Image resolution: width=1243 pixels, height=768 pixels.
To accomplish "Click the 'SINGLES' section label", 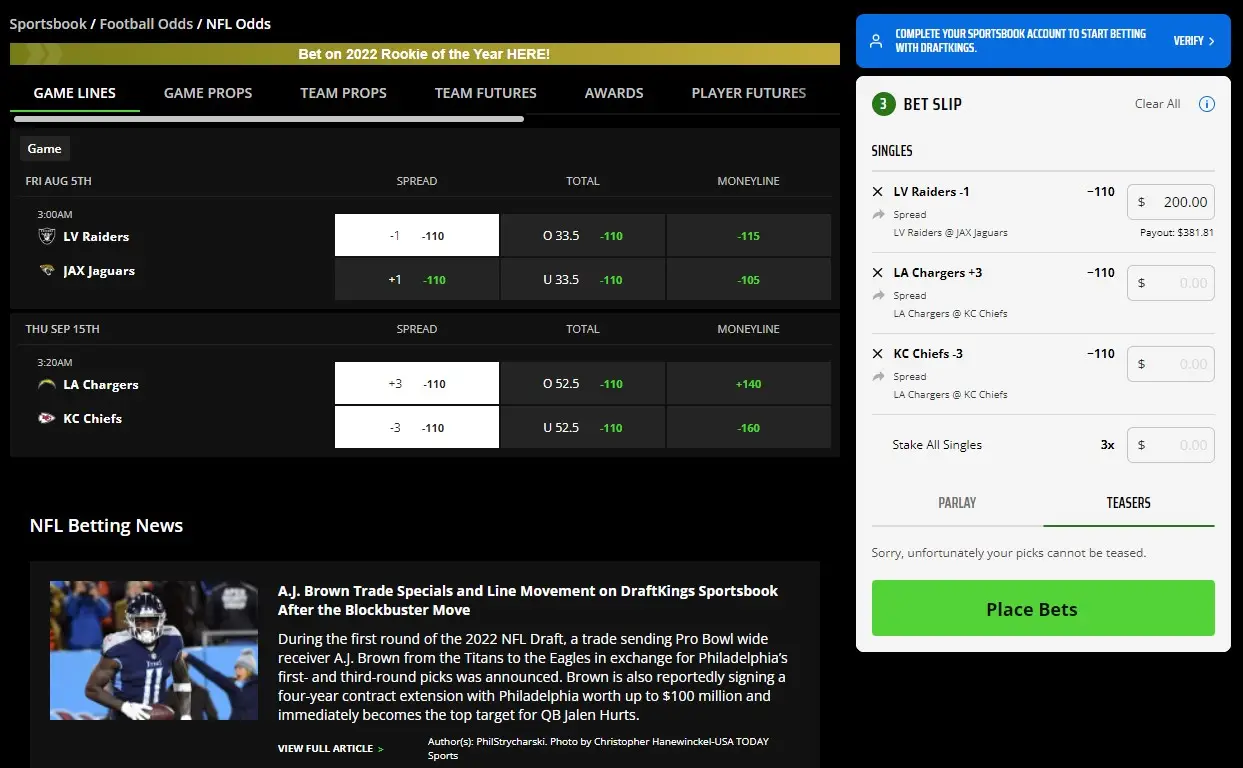I will pyautogui.click(x=892, y=151).
